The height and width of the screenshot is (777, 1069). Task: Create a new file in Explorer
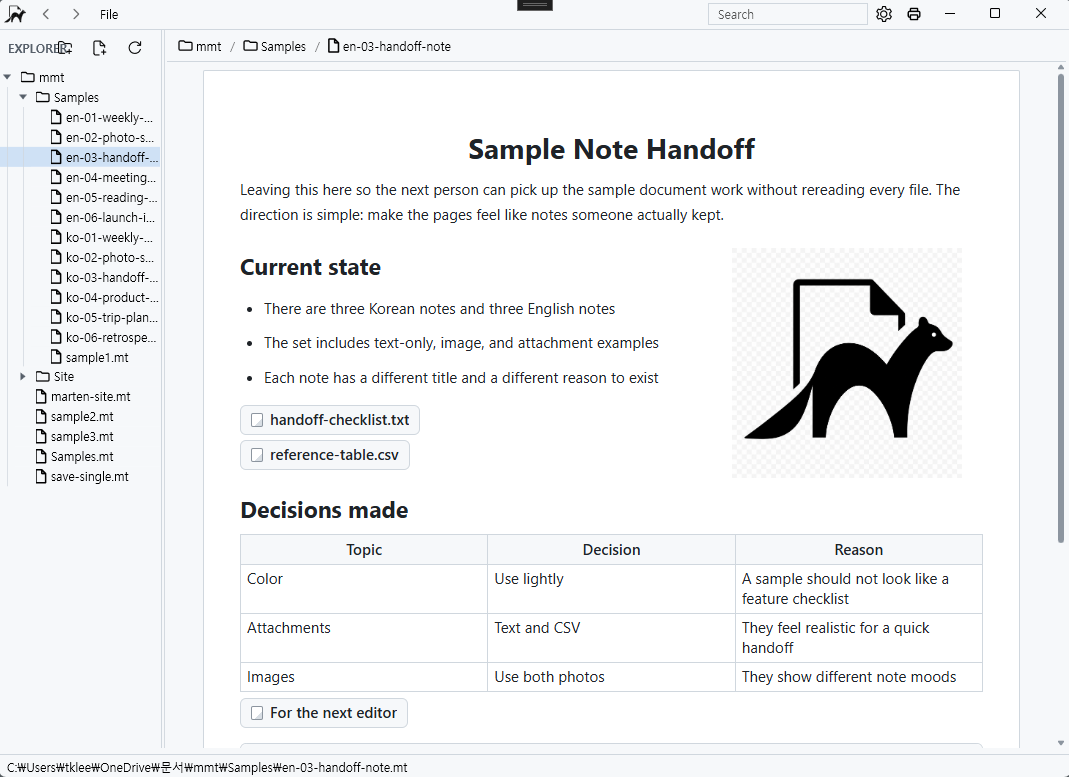click(x=100, y=48)
